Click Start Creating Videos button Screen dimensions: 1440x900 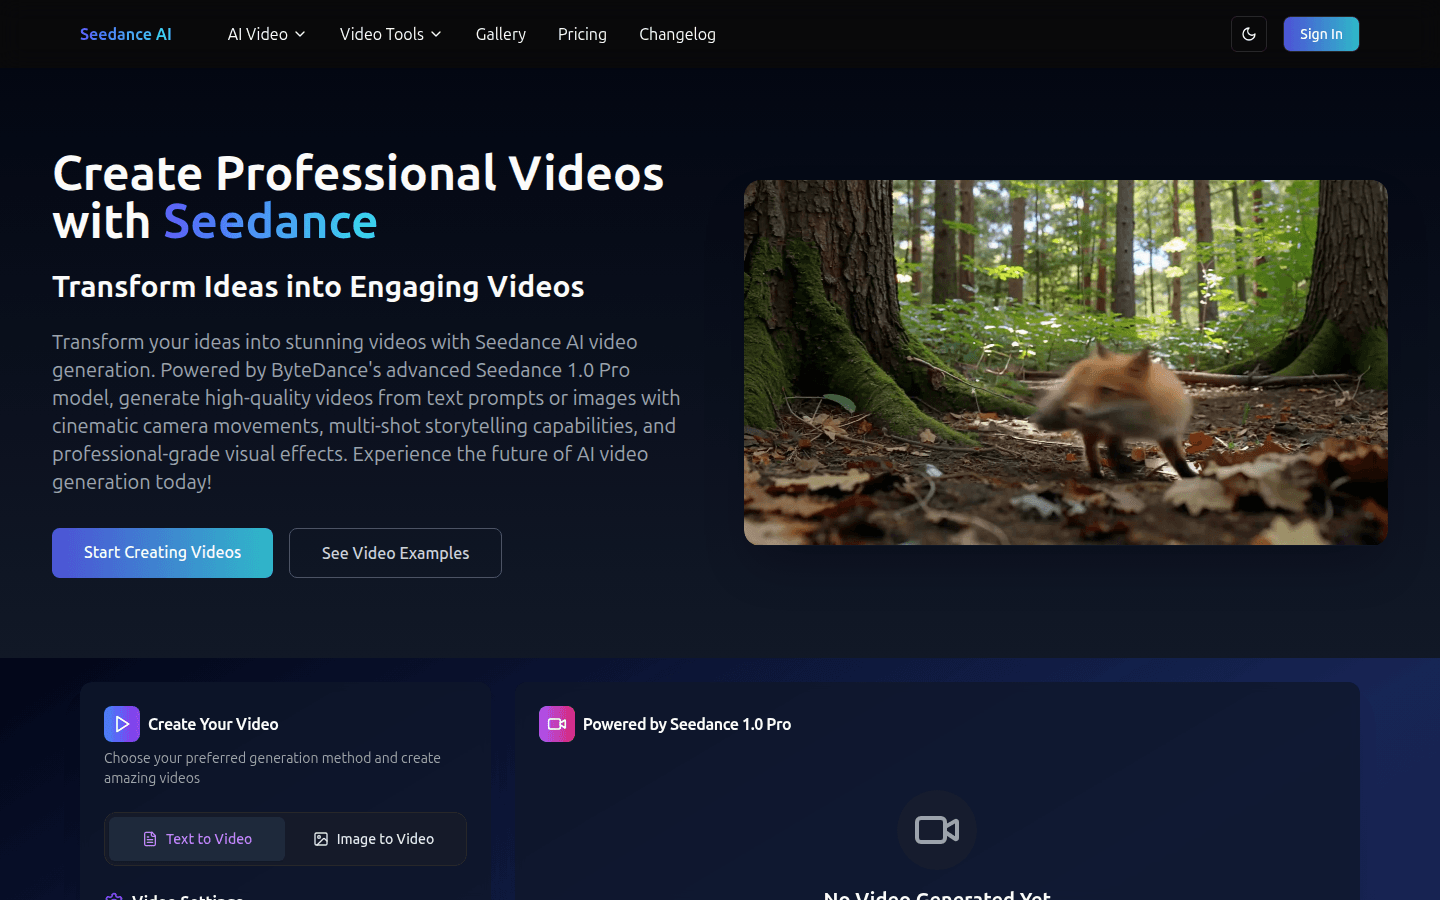162,553
